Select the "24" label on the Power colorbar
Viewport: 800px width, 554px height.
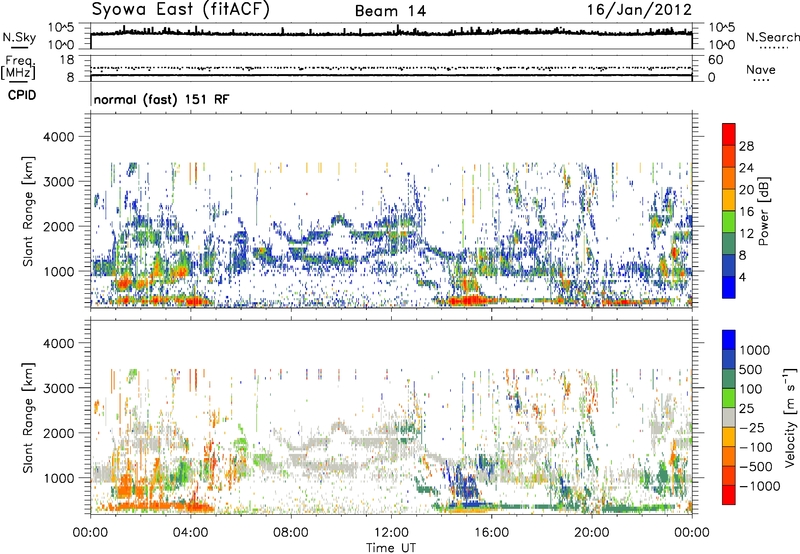(746, 168)
